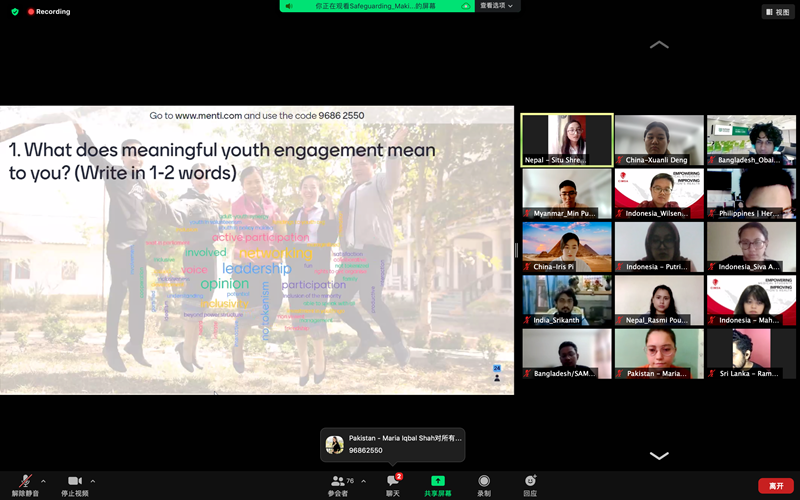Open the View Options dropdown
Image resolution: width=800 pixels, height=500 pixels.
[x=497, y=6]
